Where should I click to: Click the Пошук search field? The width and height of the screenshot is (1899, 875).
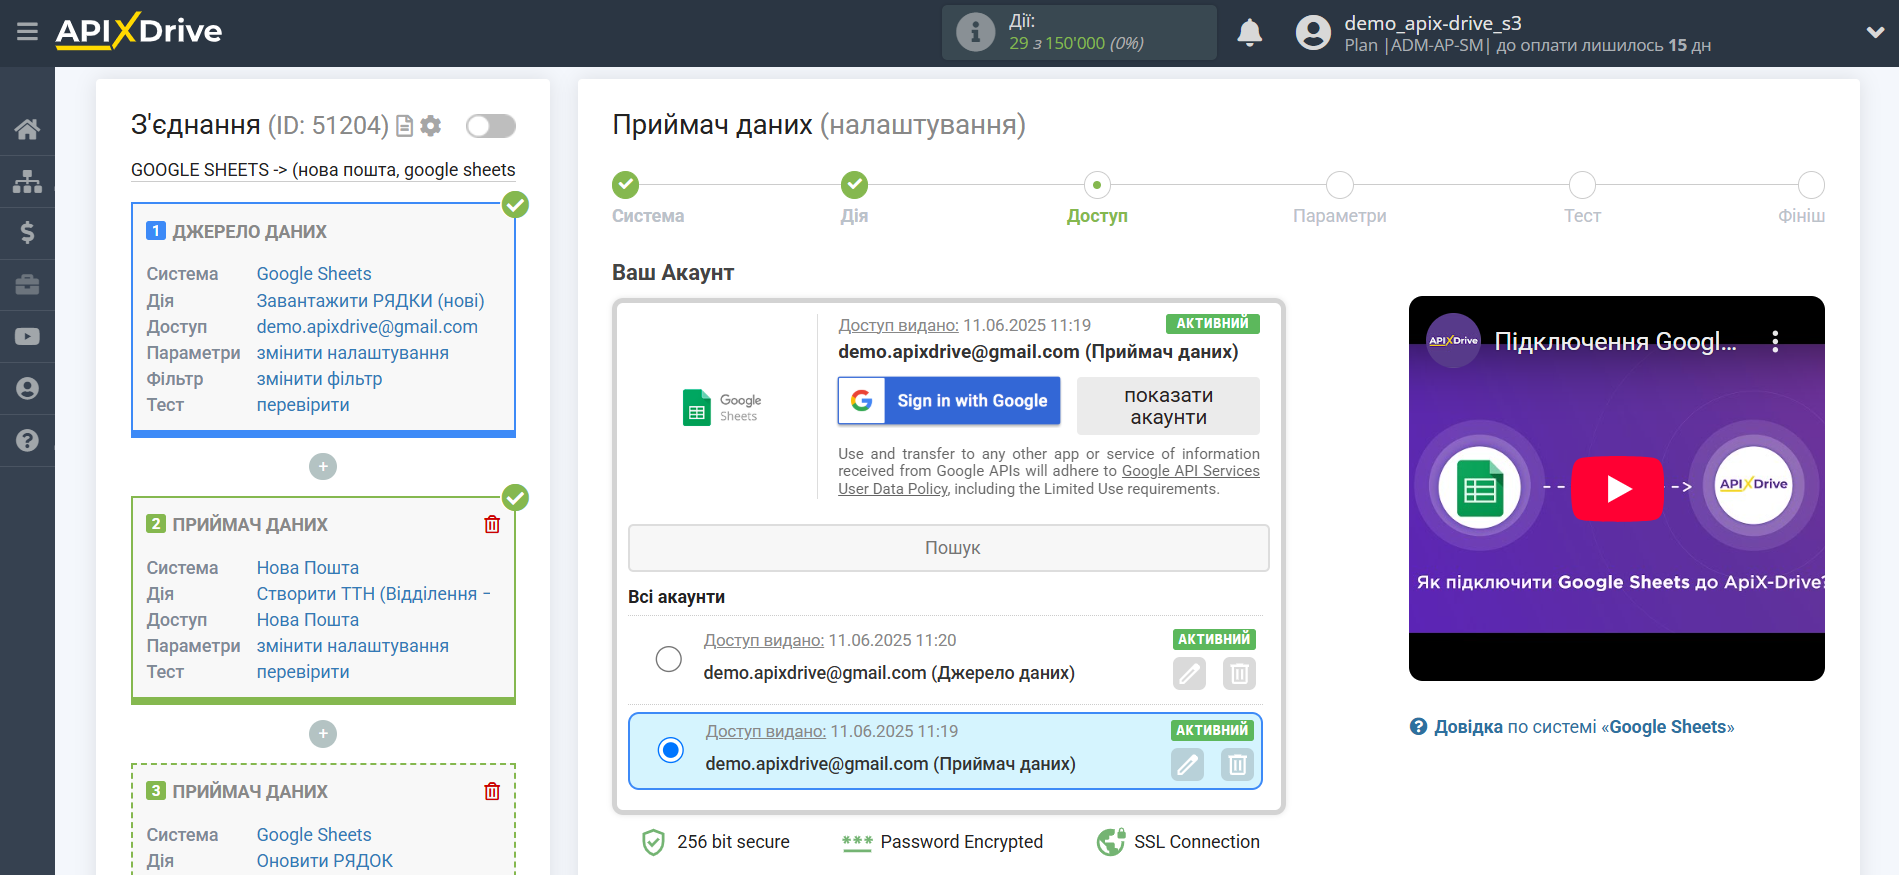[949, 548]
